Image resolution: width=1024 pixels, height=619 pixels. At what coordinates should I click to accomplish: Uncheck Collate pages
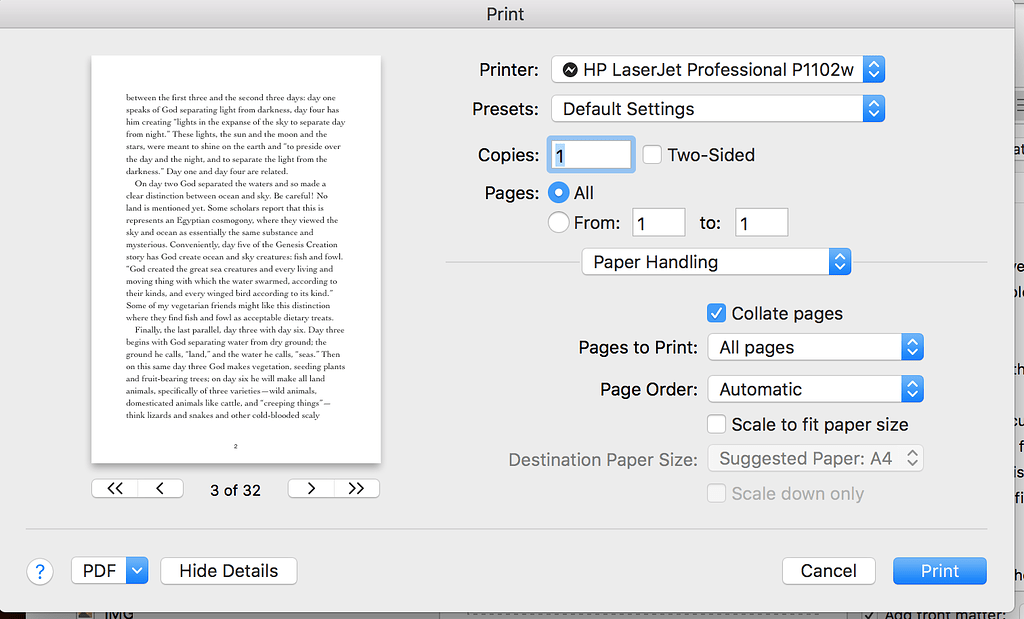coord(716,312)
